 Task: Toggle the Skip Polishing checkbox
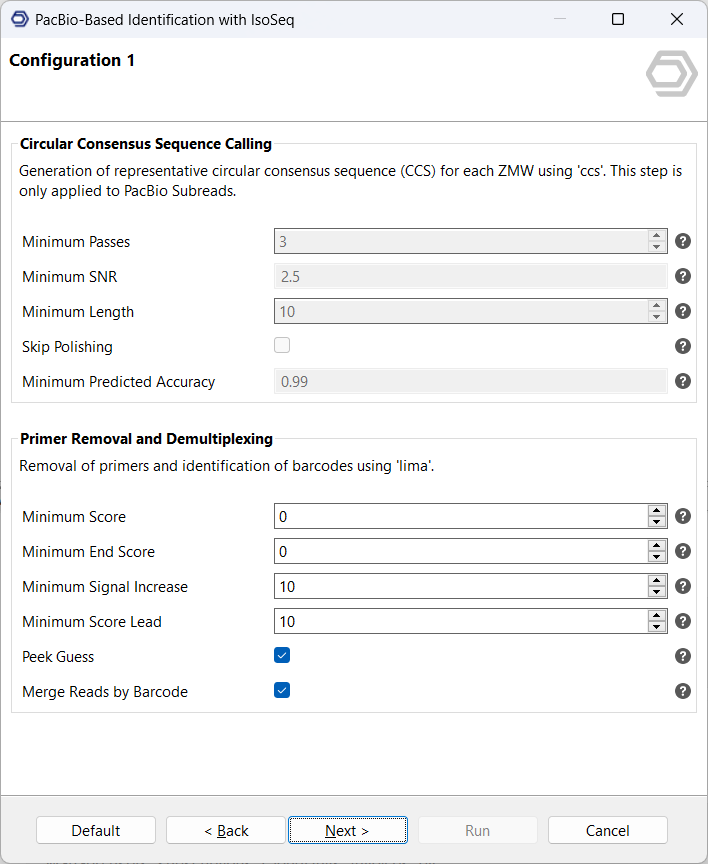[282, 346]
